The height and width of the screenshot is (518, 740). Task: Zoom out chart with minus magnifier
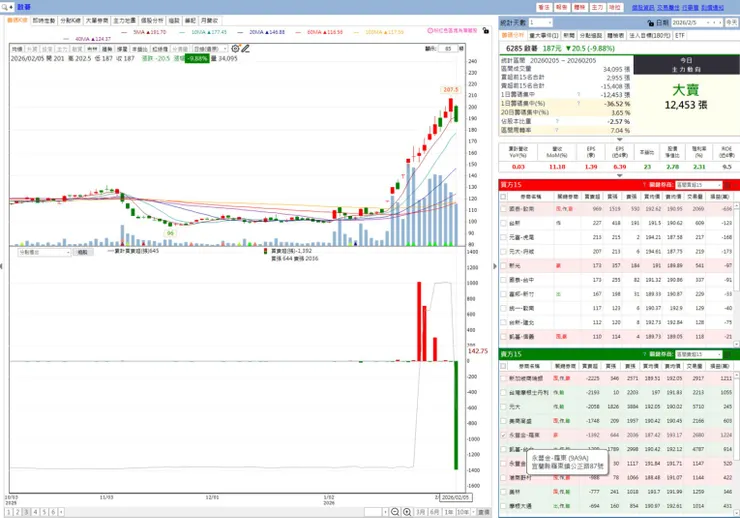point(395,512)
